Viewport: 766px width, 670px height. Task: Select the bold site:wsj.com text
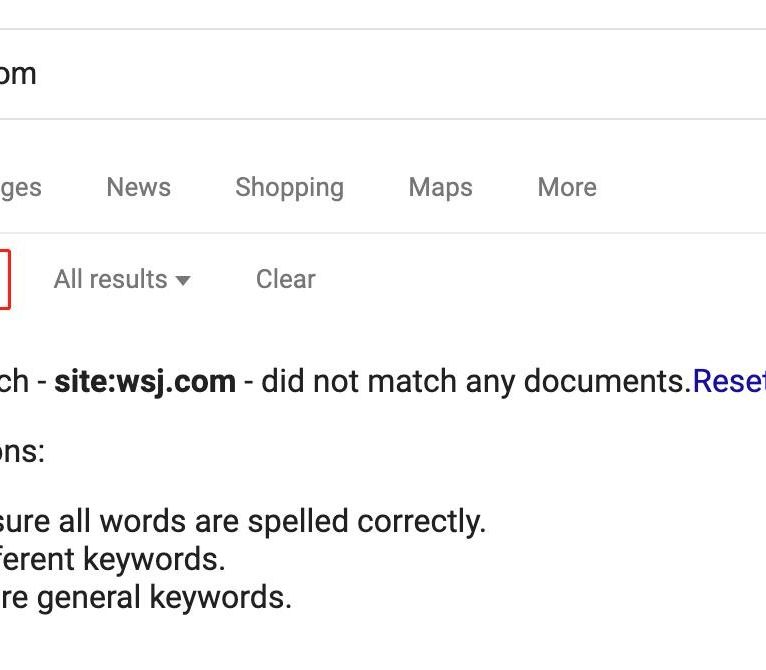(145, 381)
